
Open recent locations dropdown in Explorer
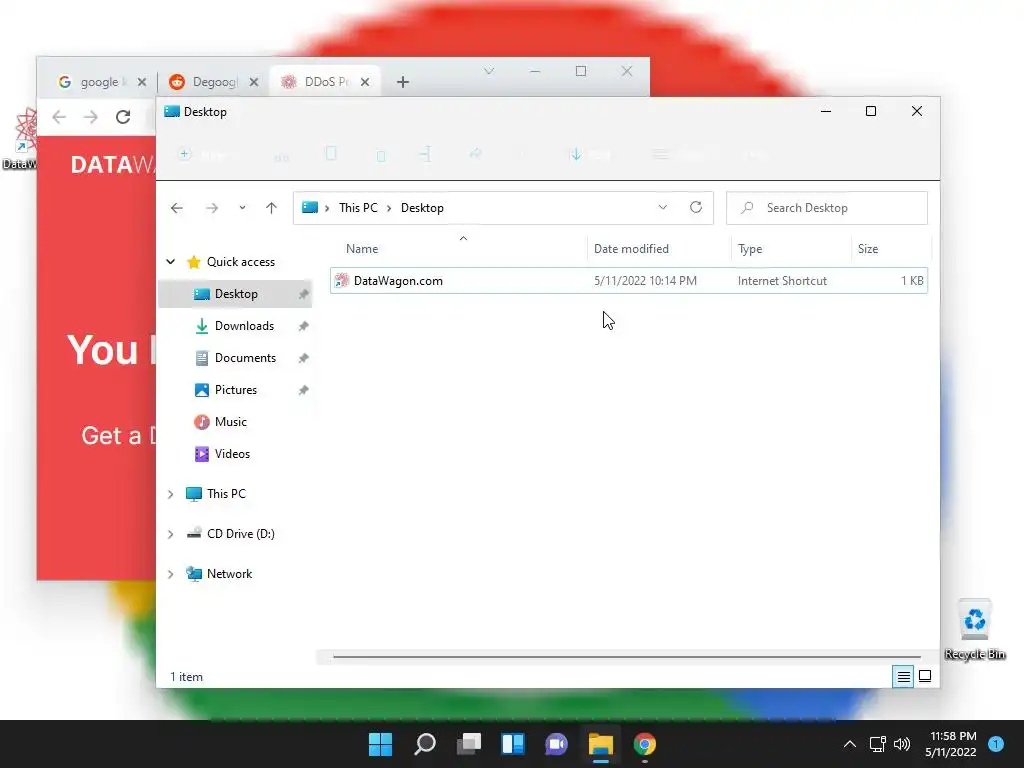pos(242,208)
